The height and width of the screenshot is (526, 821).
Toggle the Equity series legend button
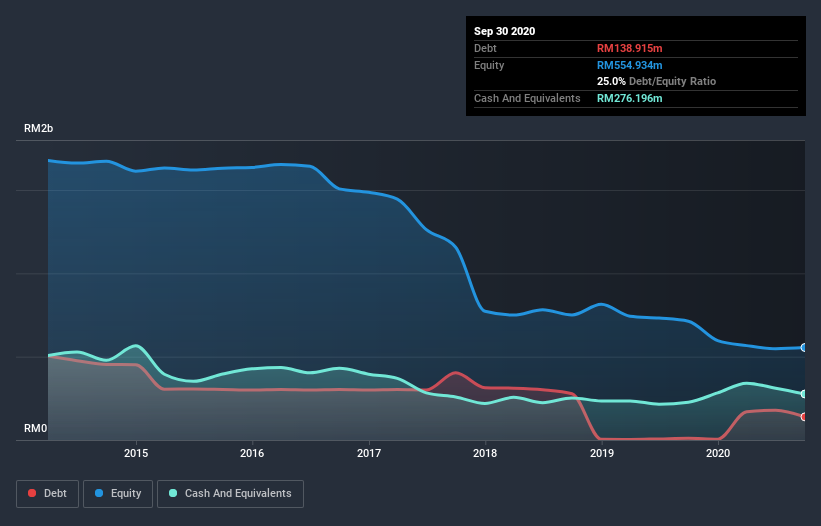pyautogui.click(x=118, y=494)
